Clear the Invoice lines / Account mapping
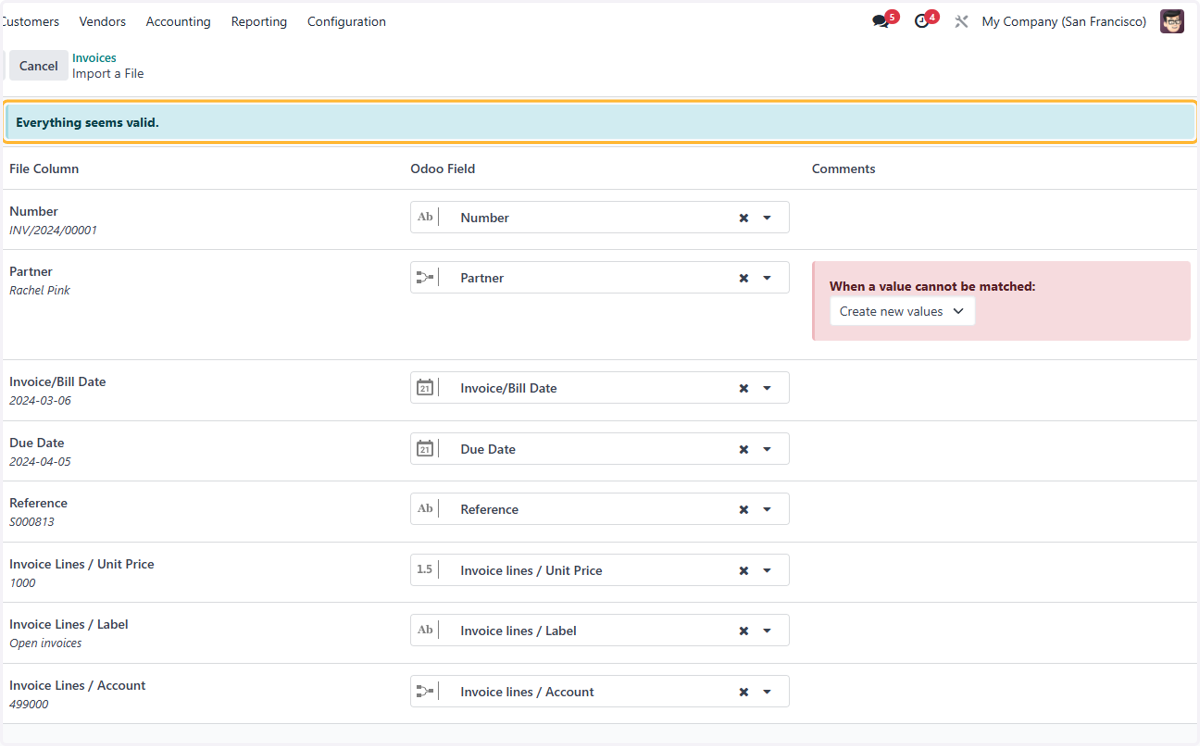 tap(744, 692)
